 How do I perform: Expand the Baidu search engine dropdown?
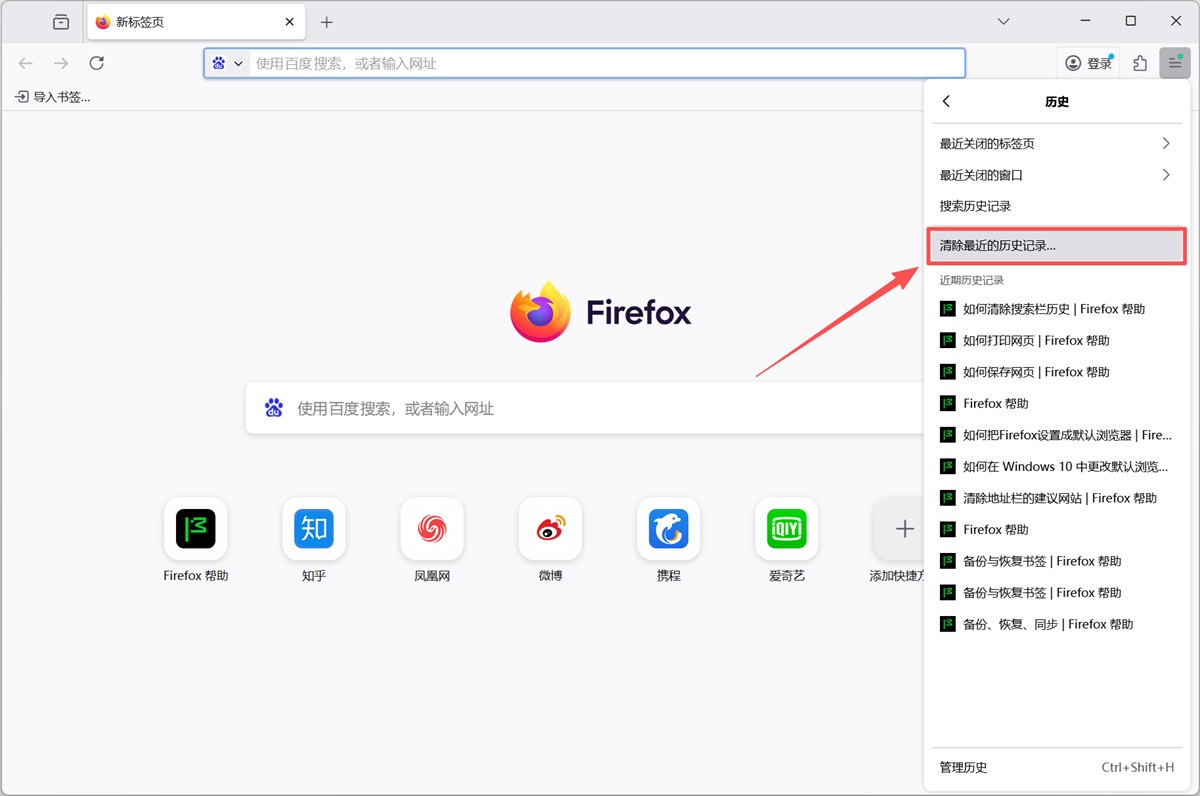click(227, 63)
